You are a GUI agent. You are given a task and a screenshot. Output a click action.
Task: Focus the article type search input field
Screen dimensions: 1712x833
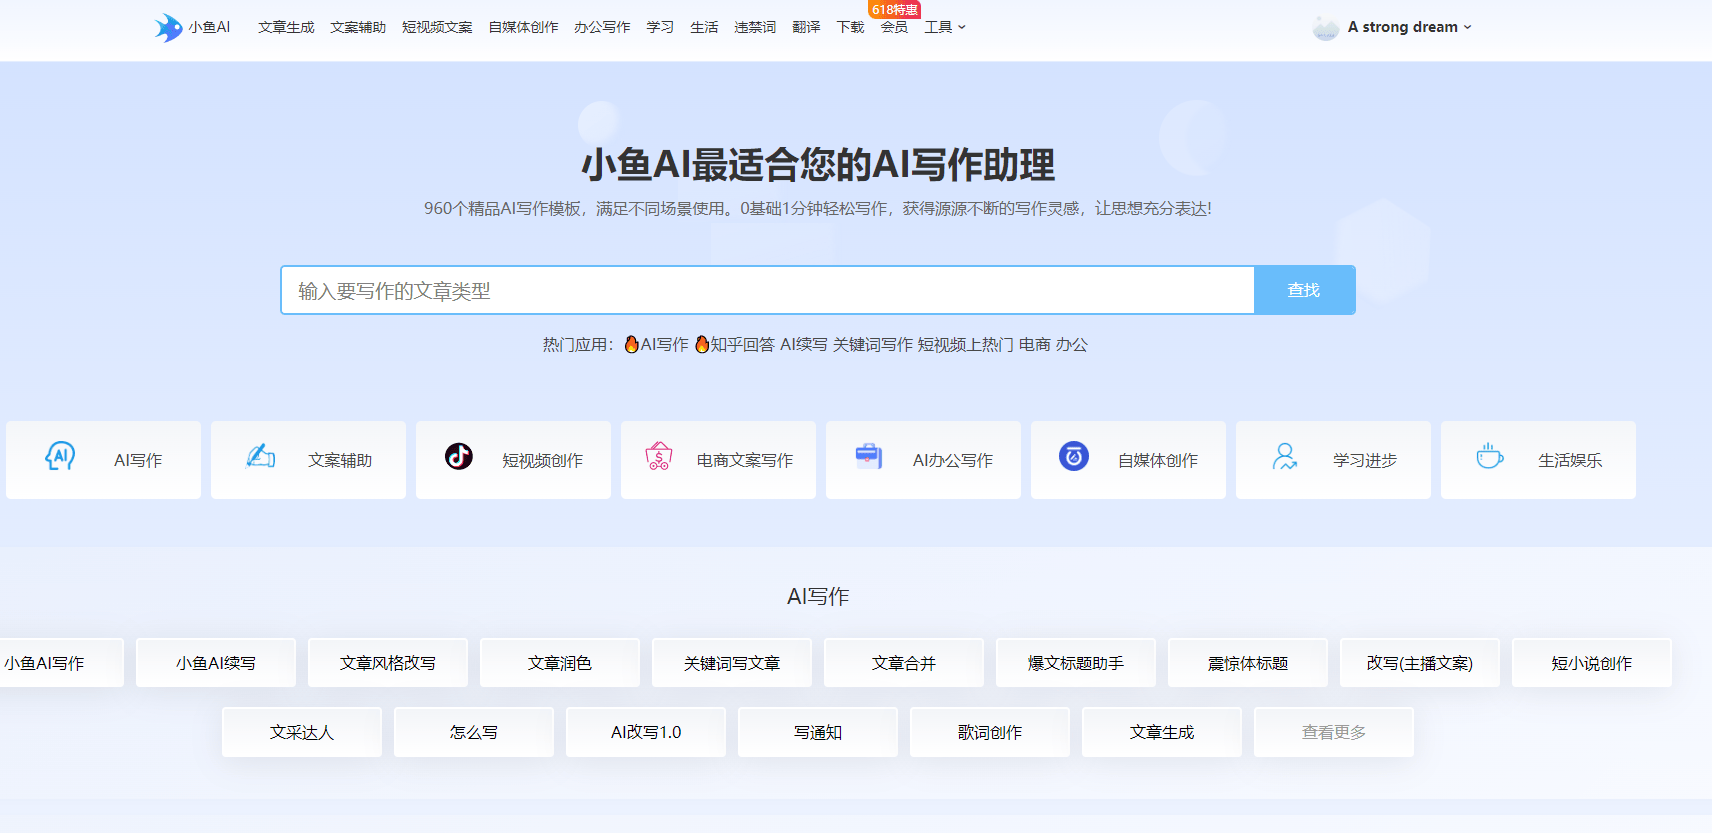[x=767, y=290]
